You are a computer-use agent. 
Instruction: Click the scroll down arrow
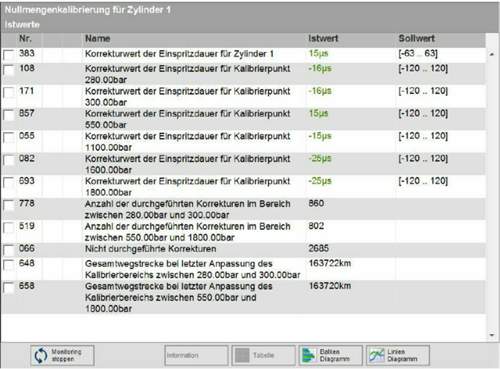[x=492, y=335]
